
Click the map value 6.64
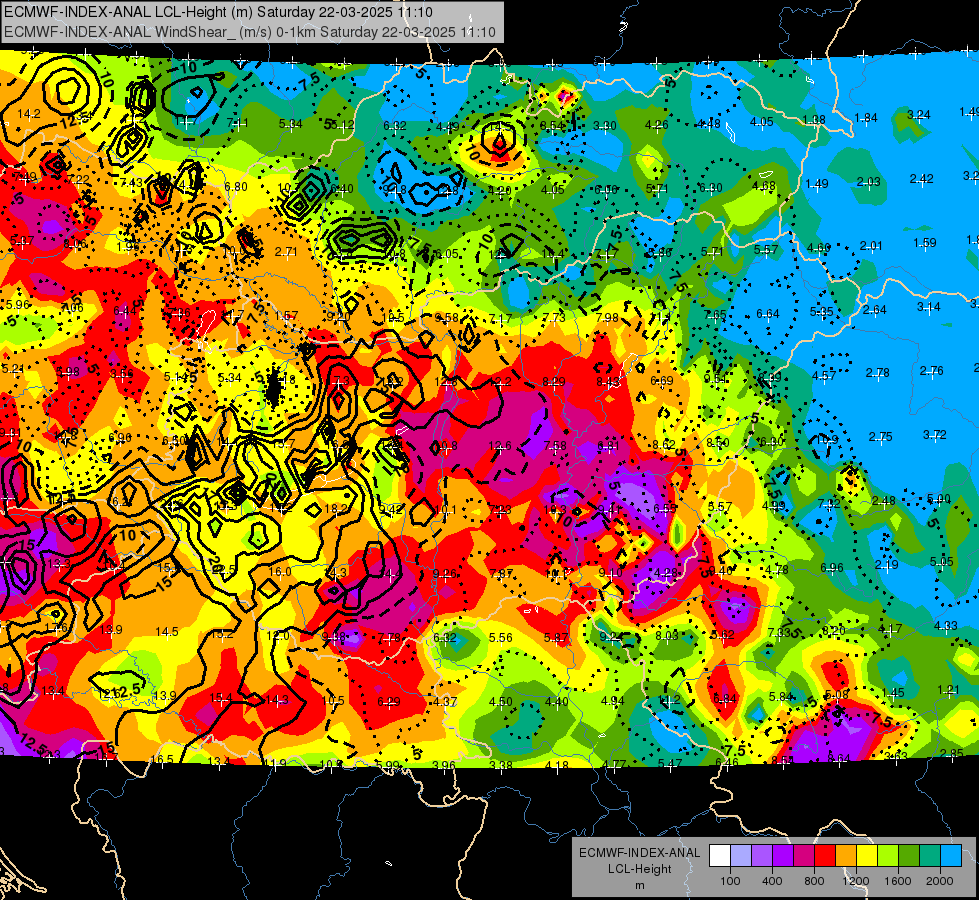[768, 314]
